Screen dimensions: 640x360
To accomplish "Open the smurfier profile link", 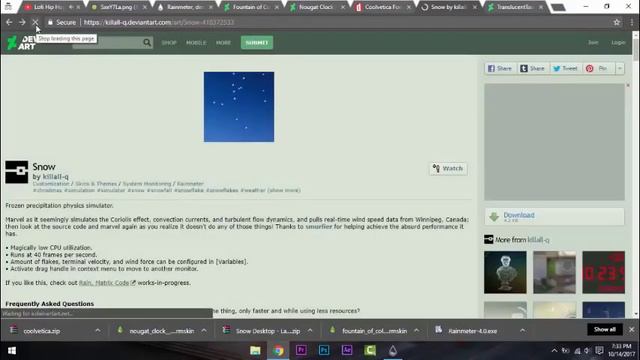I will pos(319,227).
